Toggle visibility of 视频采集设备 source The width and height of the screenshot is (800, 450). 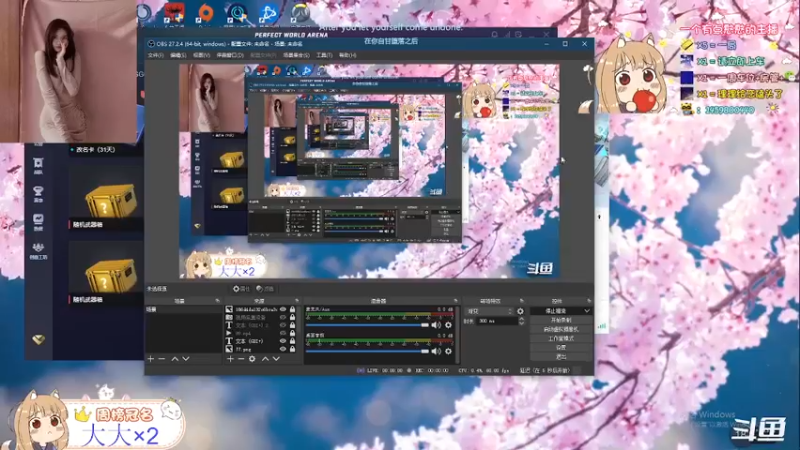283,317
